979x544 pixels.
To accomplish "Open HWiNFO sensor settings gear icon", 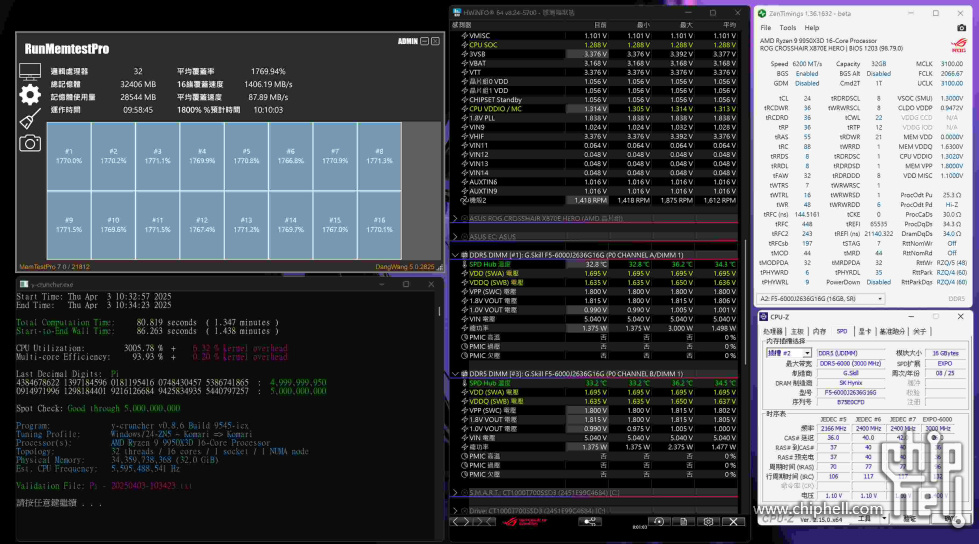I will [708, 522].
